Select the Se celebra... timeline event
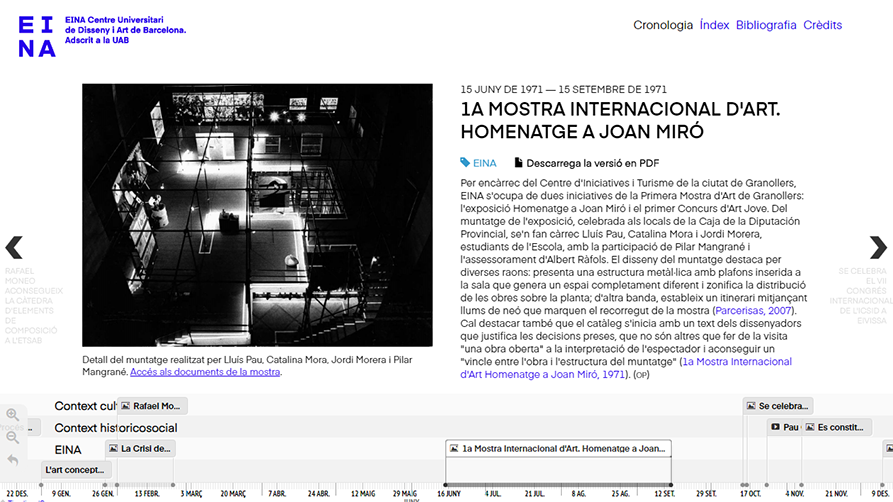The image size is (893, 502). [x=778, y=406]
